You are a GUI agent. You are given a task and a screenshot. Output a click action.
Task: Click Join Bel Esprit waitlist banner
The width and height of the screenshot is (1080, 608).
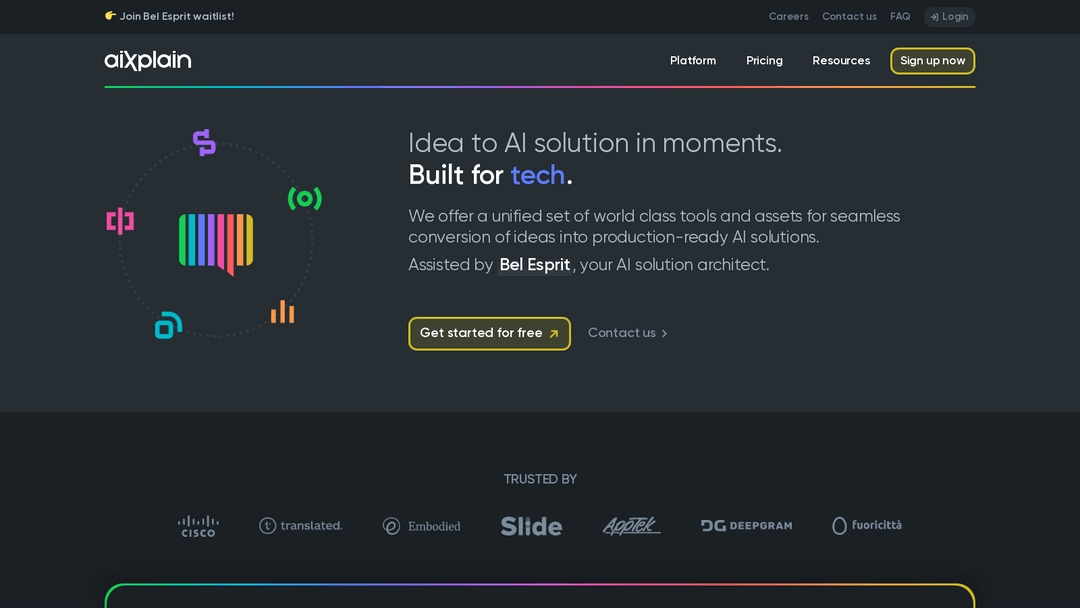pos(169,17)
